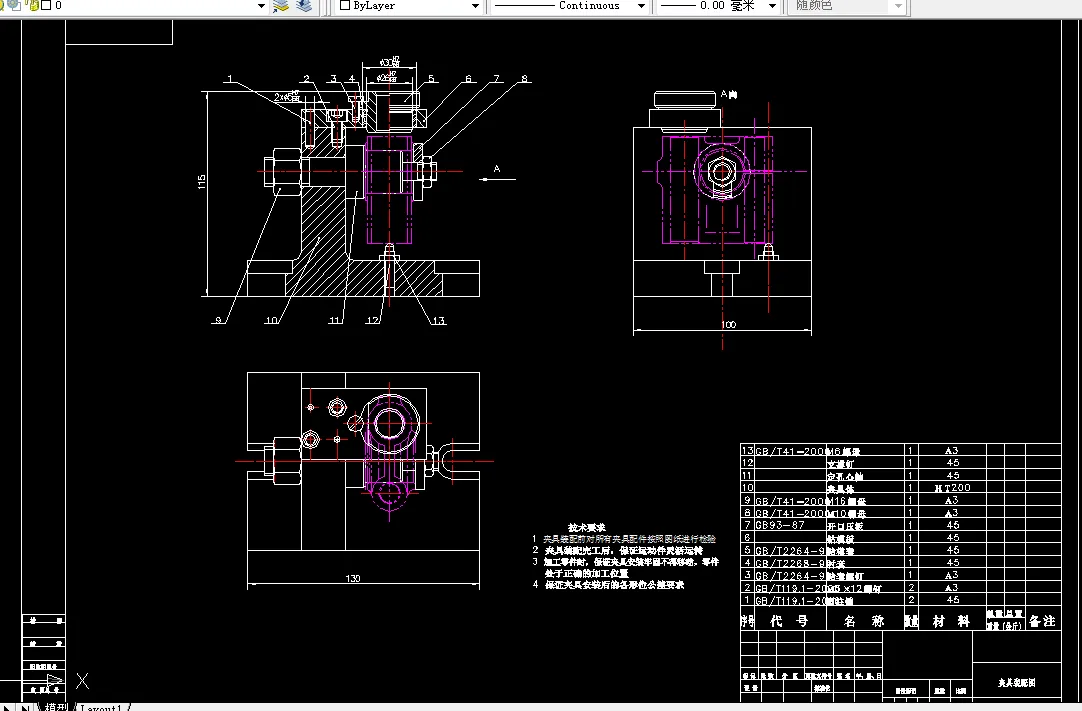Select the 100 width dimension text
Image resolution: width=1082 pixels, height=711 pixels.
pyautogui.click(x=728, y=324)
